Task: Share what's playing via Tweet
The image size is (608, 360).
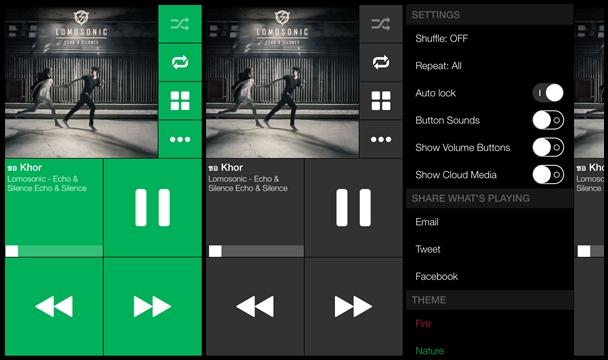Action: pyautogui.click(x=489, y=249)
